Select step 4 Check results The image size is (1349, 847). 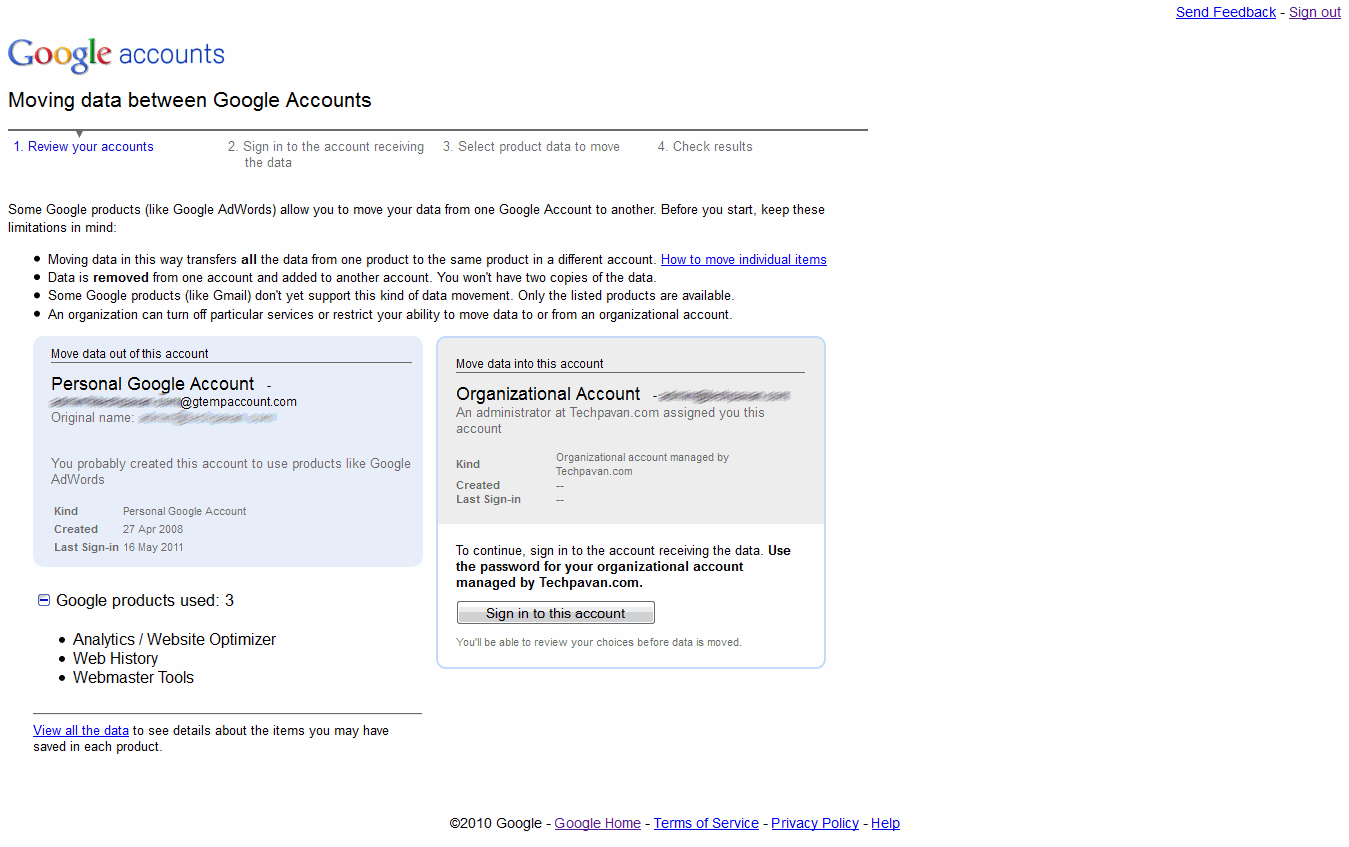[x=705, y=146]
